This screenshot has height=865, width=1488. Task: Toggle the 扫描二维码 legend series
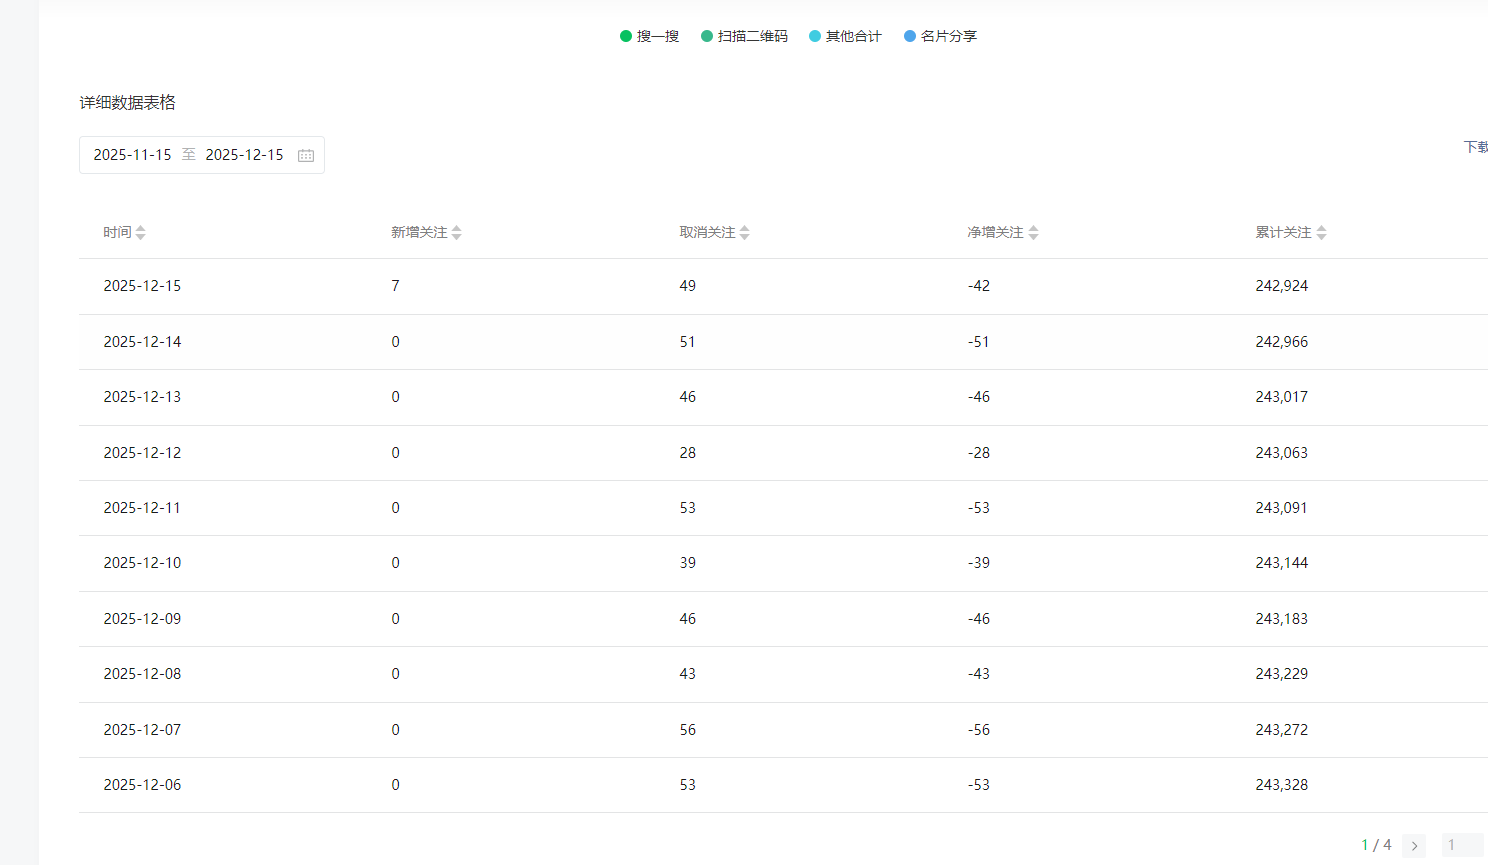(x=745, y=36)
